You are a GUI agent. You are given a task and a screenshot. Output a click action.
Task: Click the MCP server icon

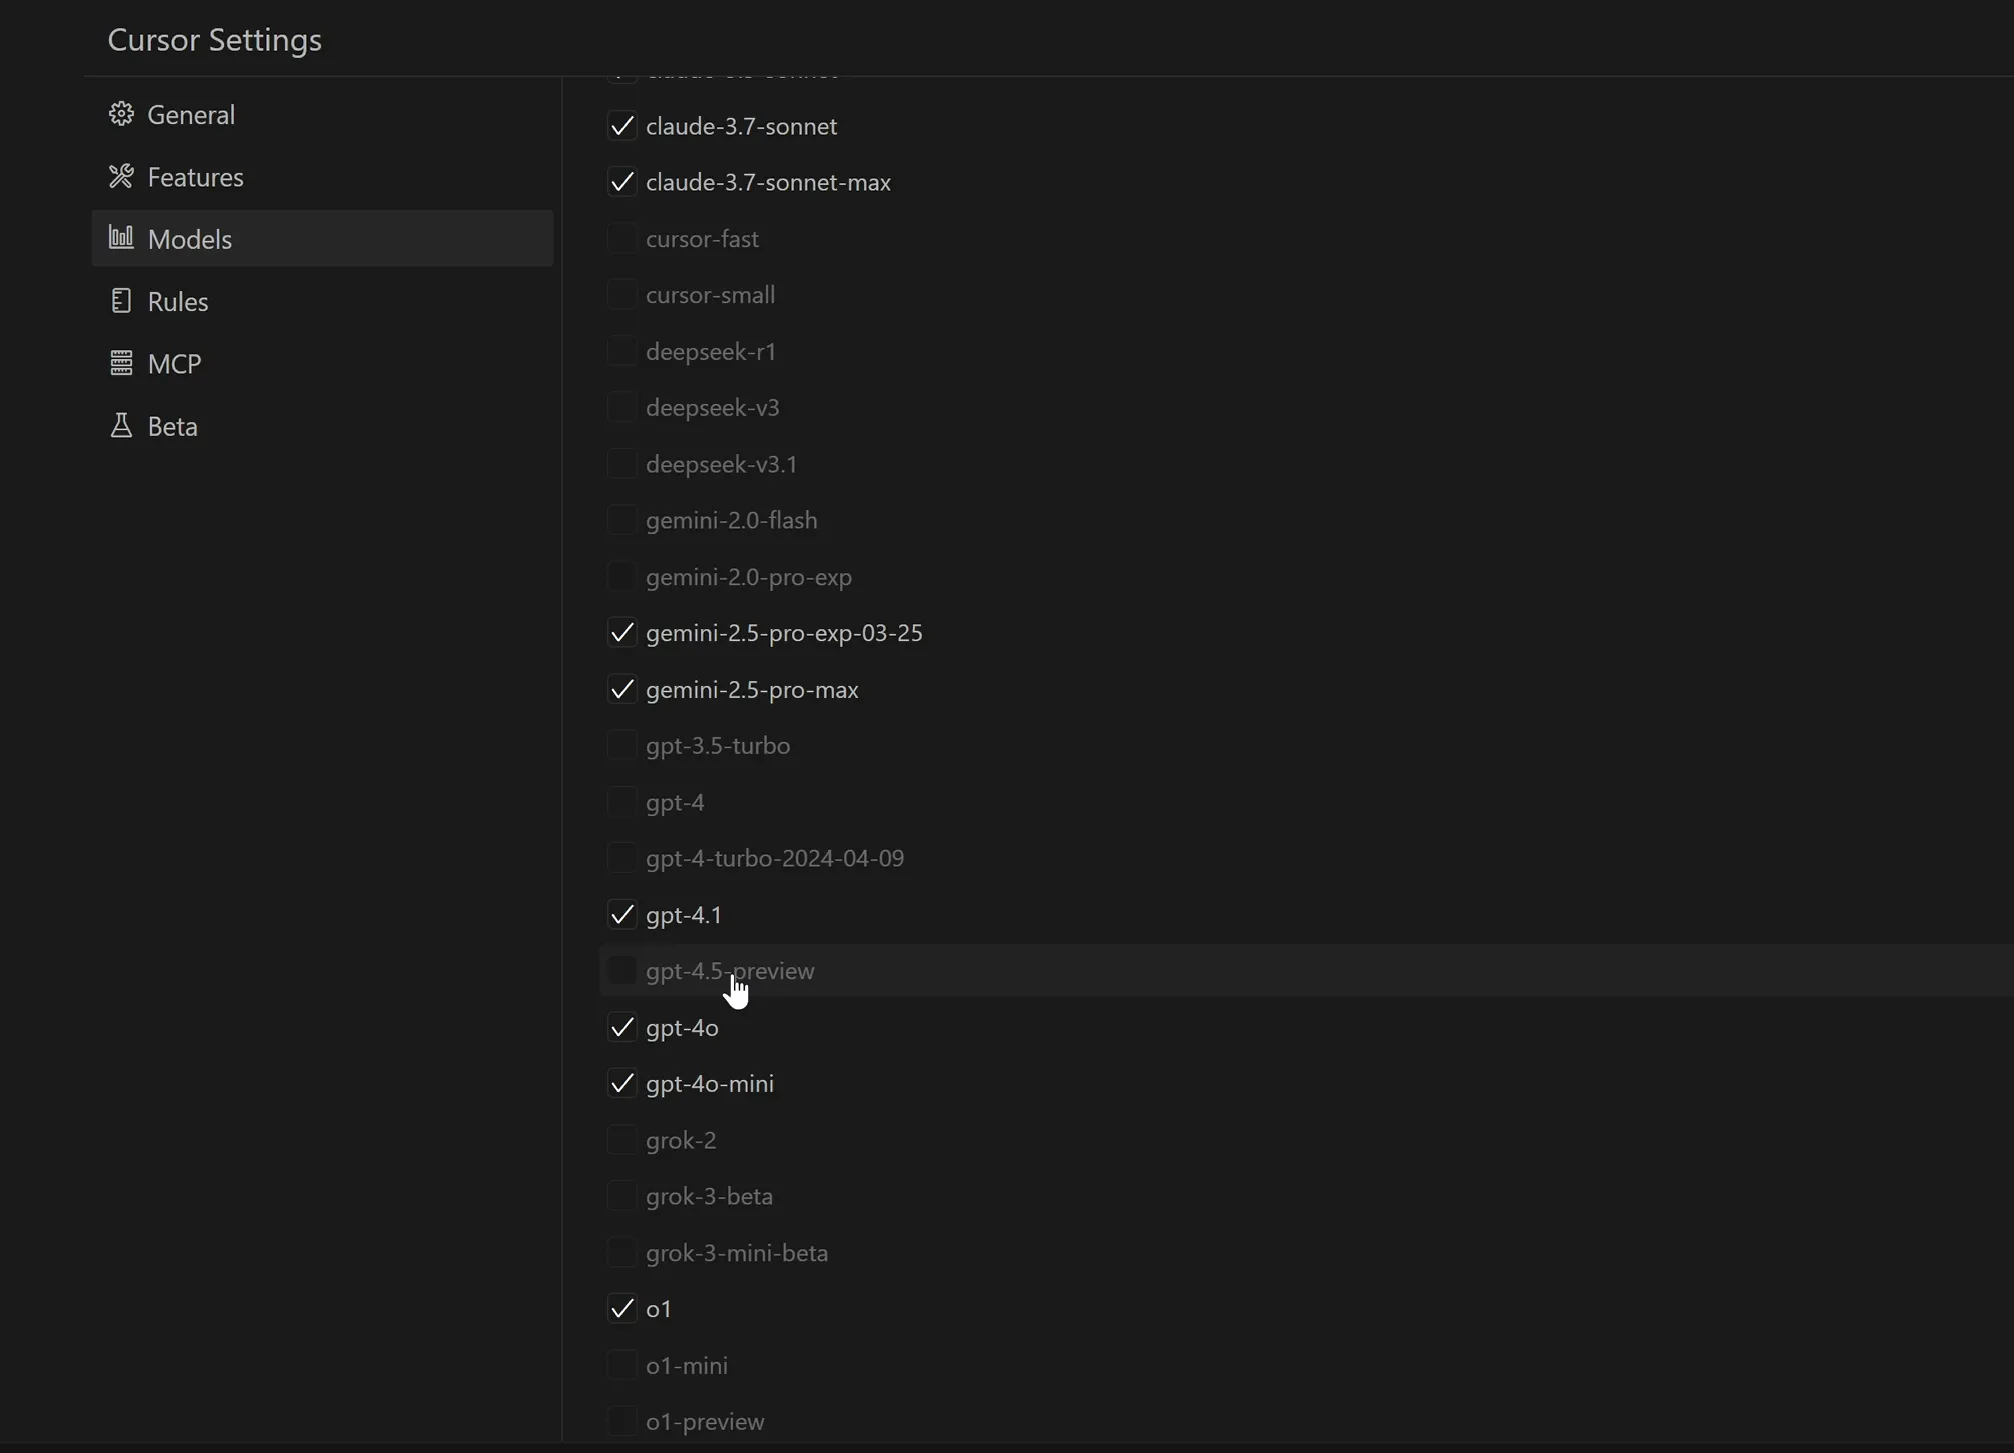[121, 363]
